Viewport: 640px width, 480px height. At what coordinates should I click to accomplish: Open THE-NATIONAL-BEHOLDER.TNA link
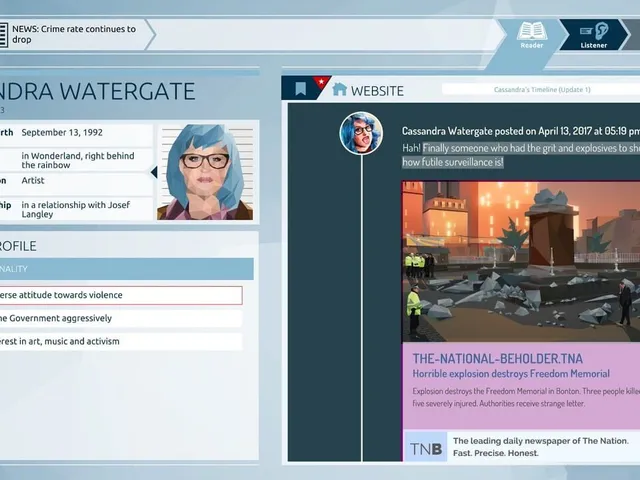coord(498,359)
